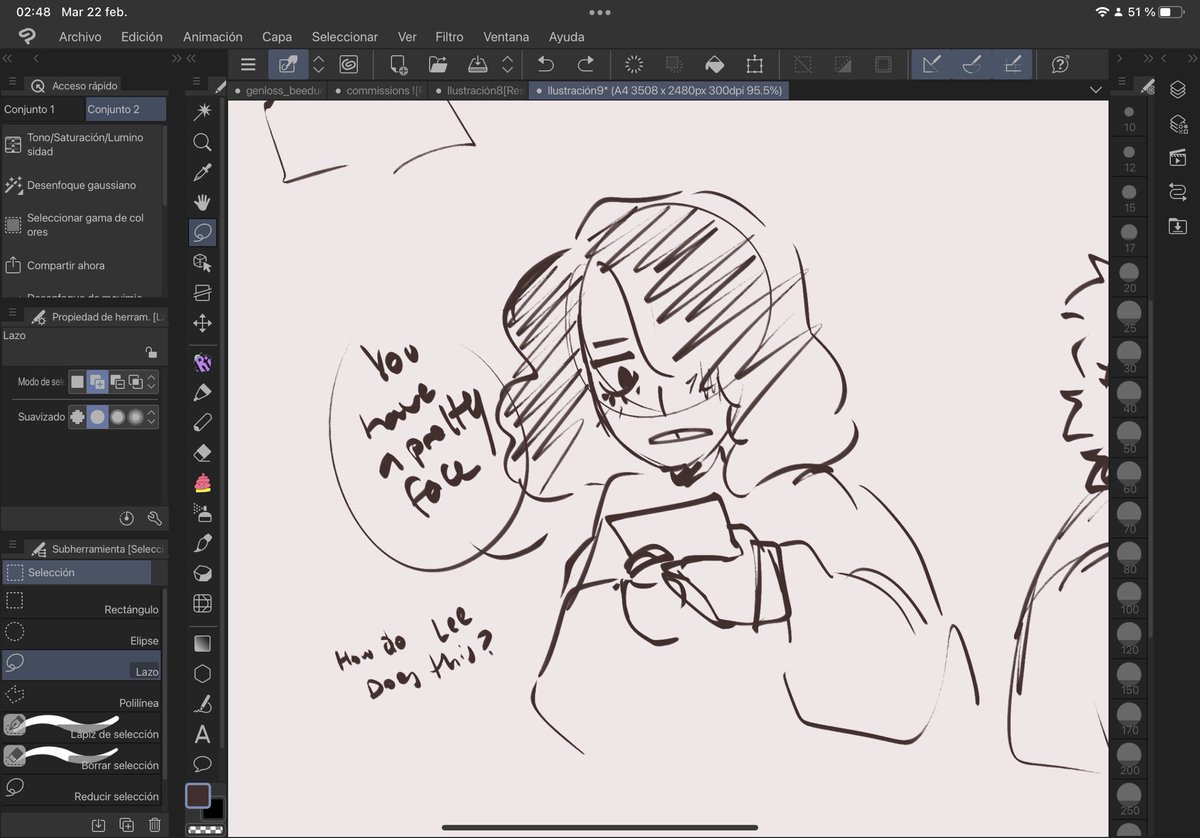Open the canvas tabs dropdown chevron
Screen dimensions: 1200x838
(x=1095, y=90)
